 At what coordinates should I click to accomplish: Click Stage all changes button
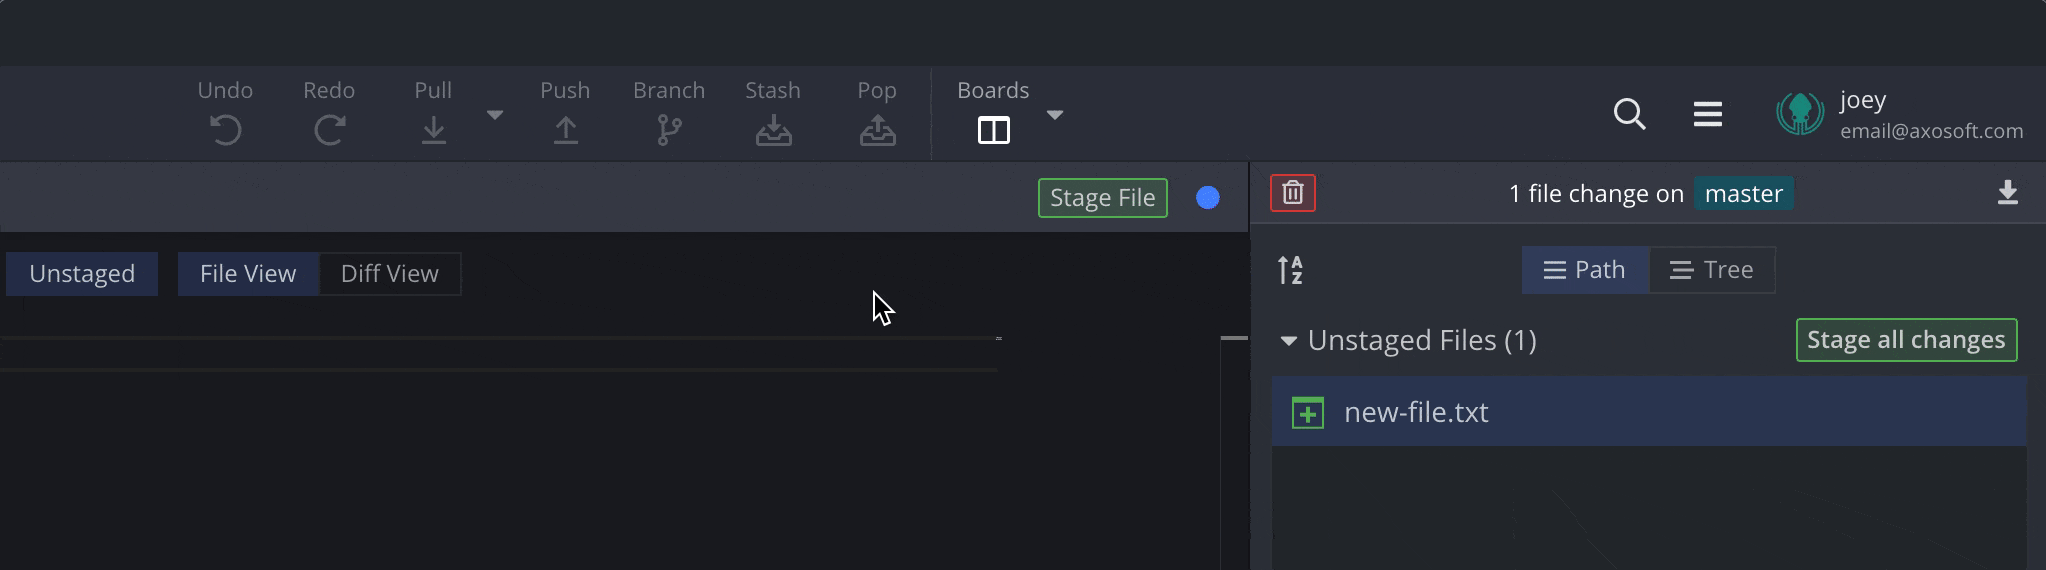tap(1905, 340)
